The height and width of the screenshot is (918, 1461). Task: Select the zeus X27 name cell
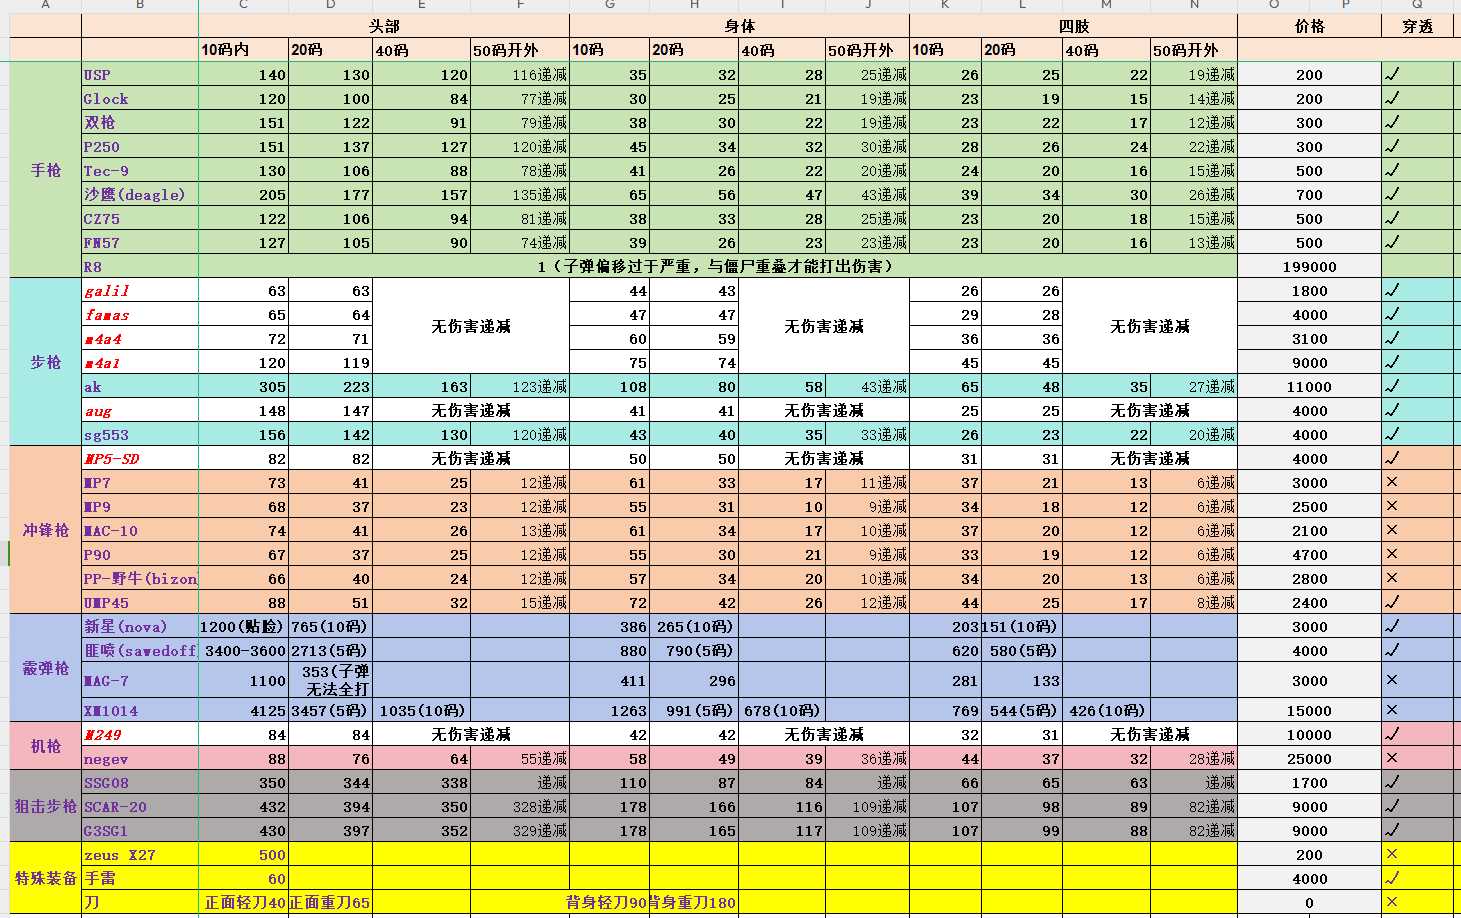click(140, 854)
